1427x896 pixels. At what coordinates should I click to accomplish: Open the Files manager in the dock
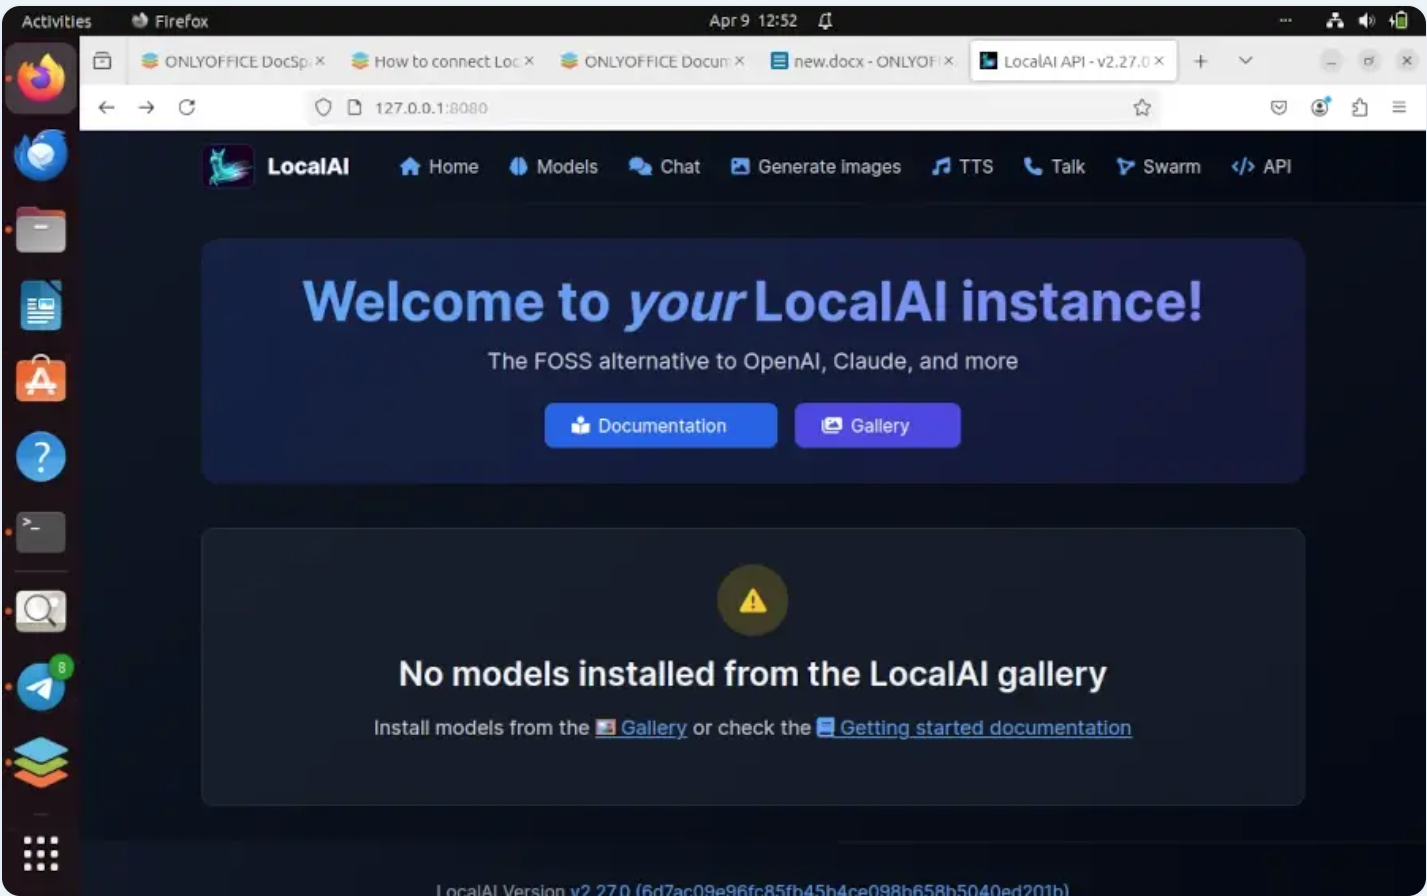(x=41, y=230)
